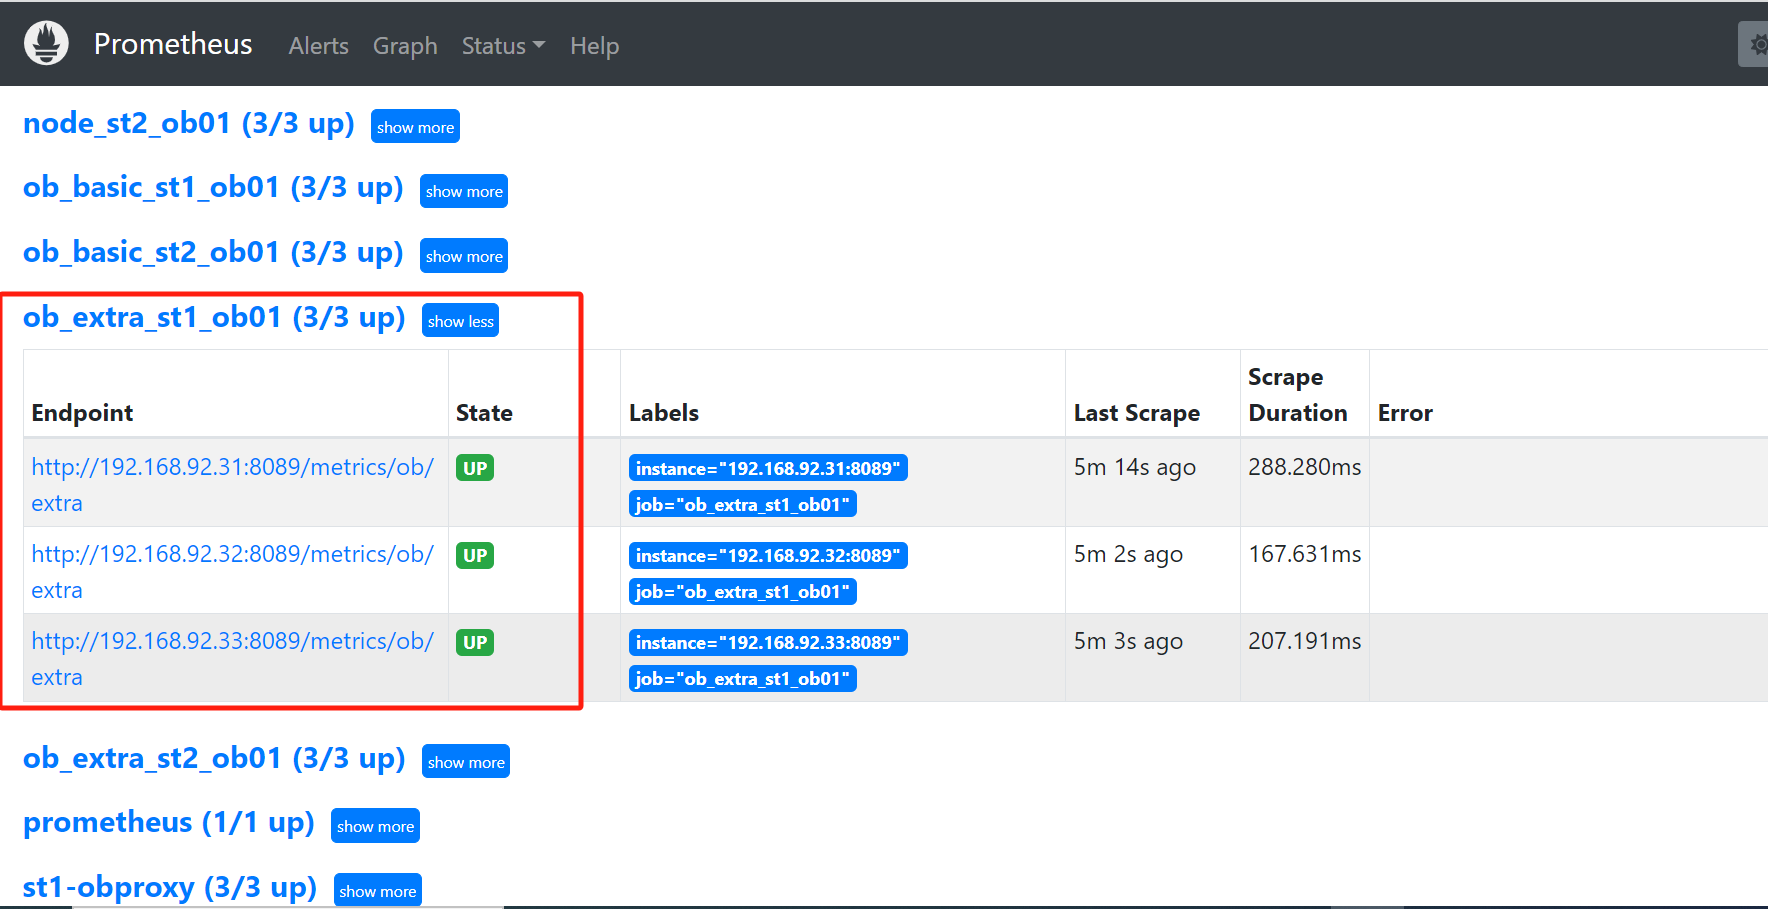Click label instance="192.168.92.32:8089"
Viewport: 1768px width, 909px height.
tap(768, 555)
